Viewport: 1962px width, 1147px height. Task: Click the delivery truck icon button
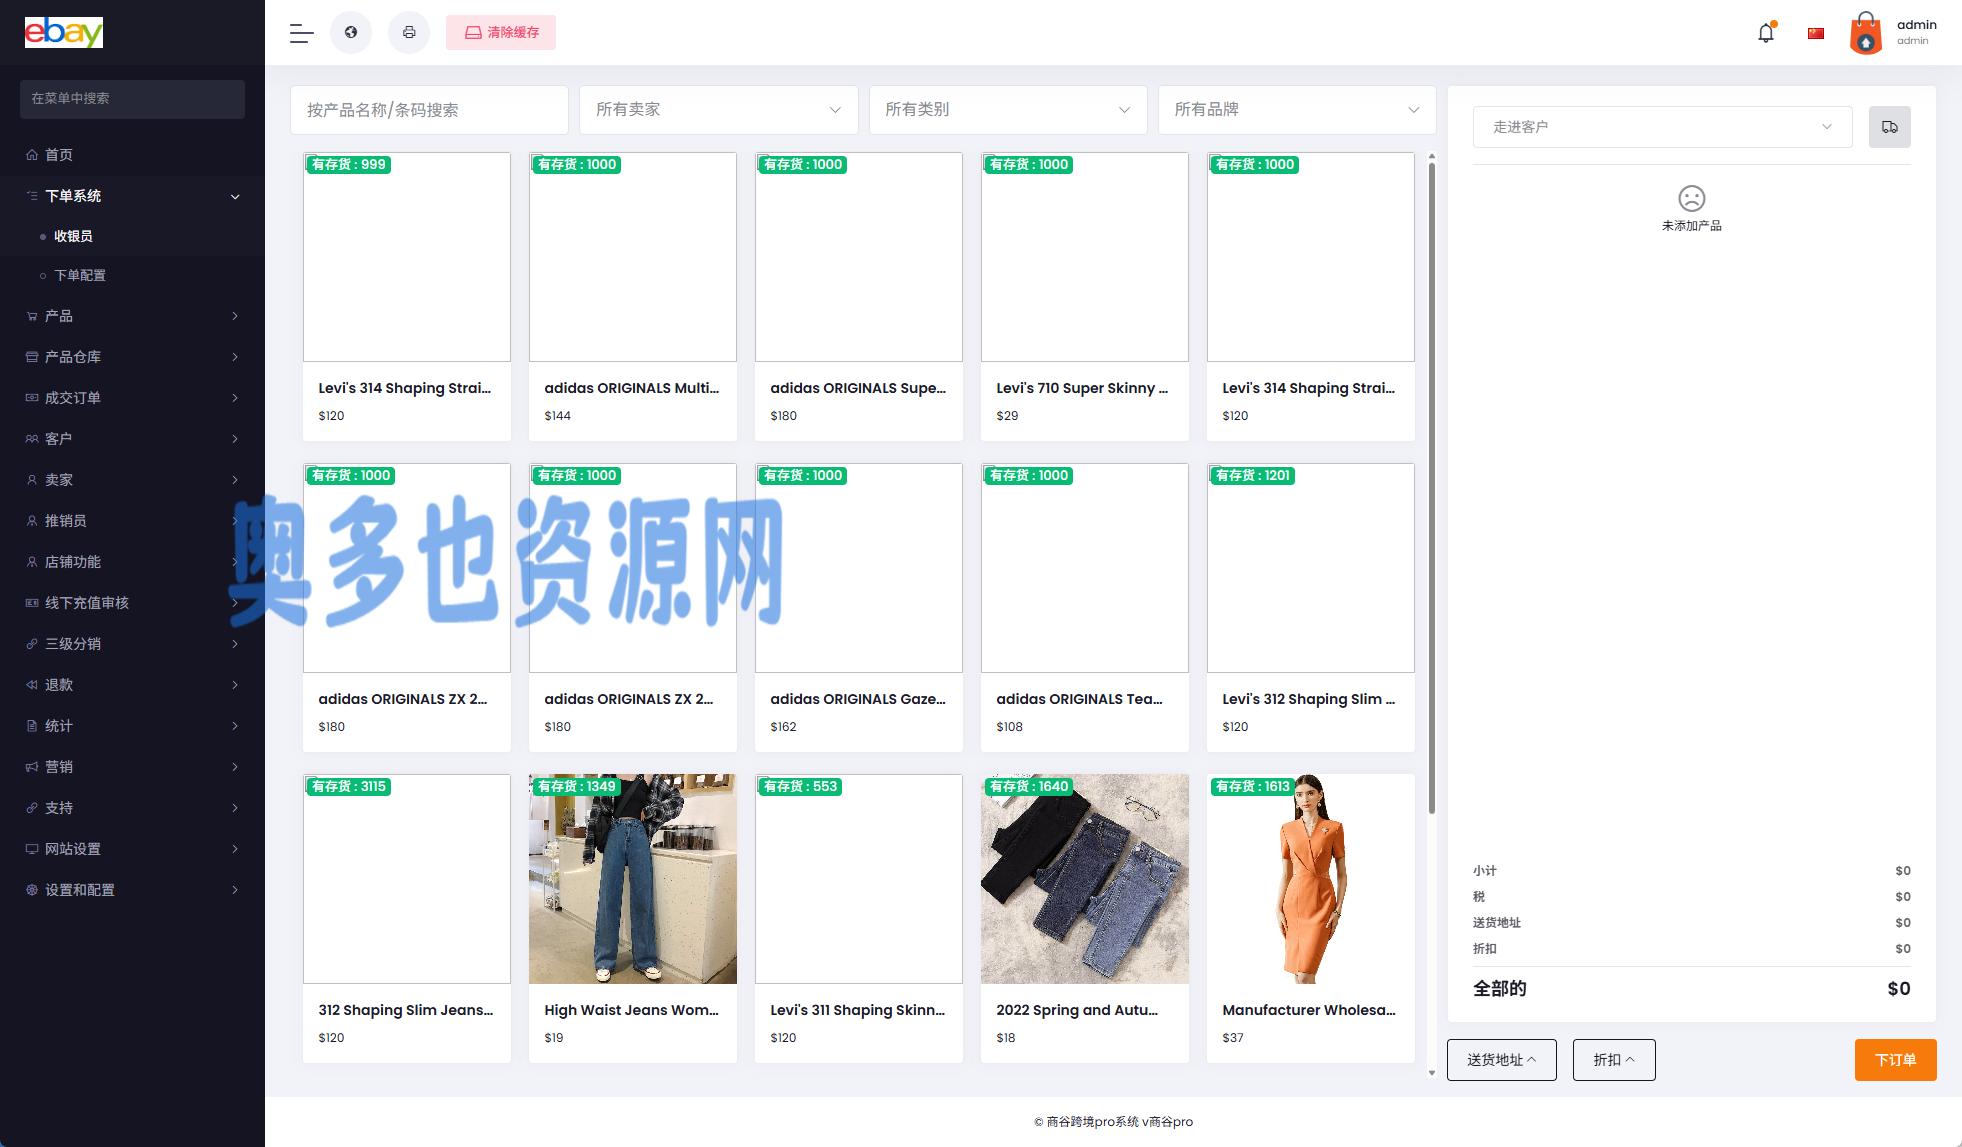click(1889, 127)
